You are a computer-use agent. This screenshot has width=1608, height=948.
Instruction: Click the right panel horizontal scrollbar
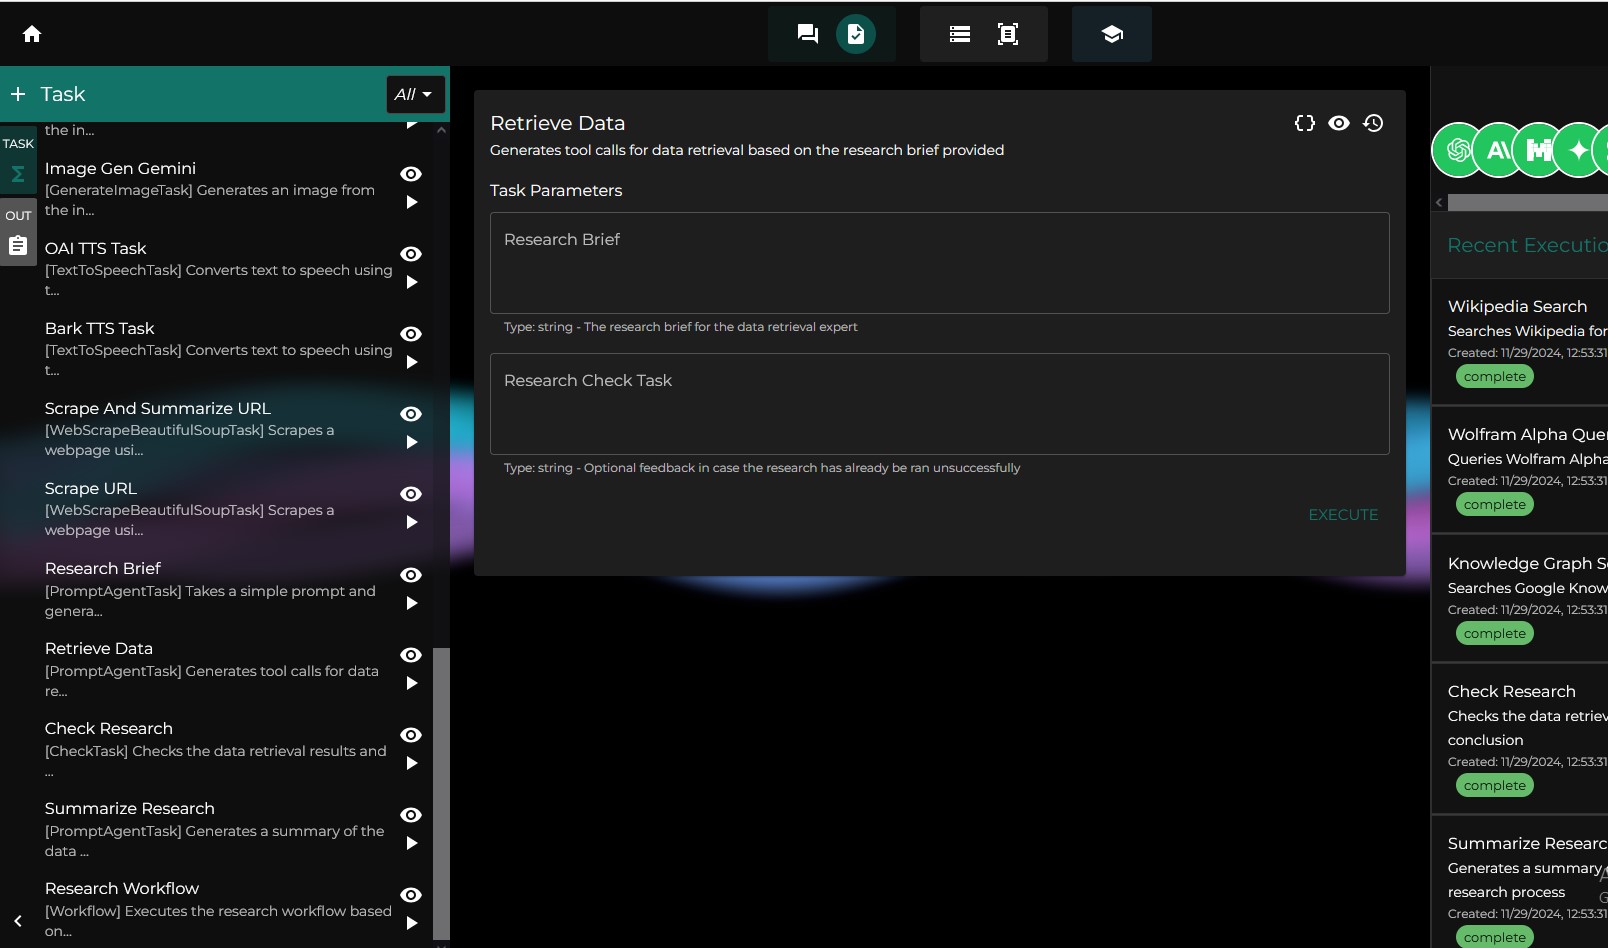[1528, 202]
